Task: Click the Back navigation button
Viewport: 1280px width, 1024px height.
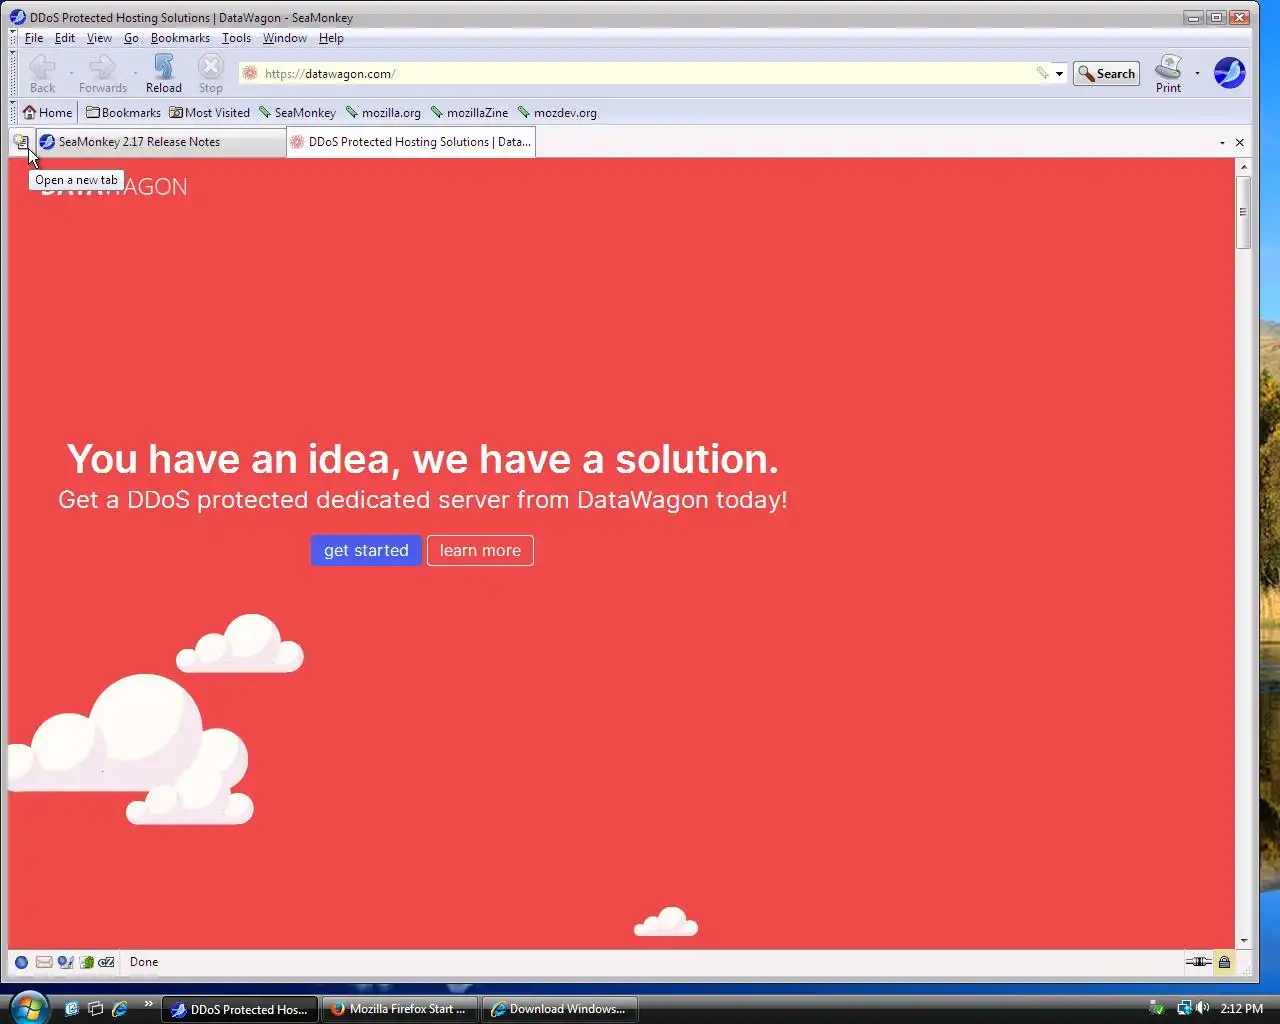Action: 42,74
